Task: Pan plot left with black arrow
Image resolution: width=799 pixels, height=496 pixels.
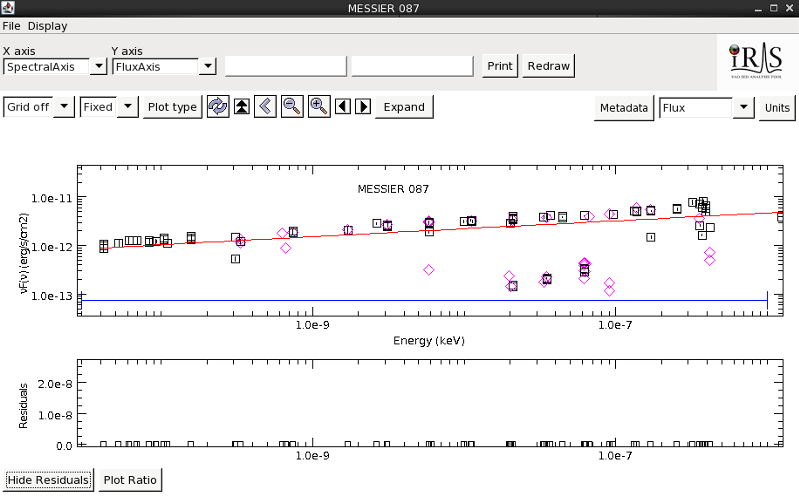Action: (x=342, y=107)
